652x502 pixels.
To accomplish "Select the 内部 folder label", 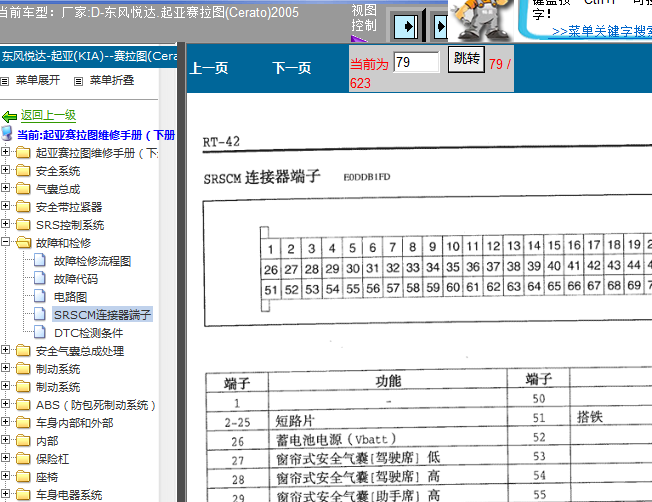I will tap(47, 441).
